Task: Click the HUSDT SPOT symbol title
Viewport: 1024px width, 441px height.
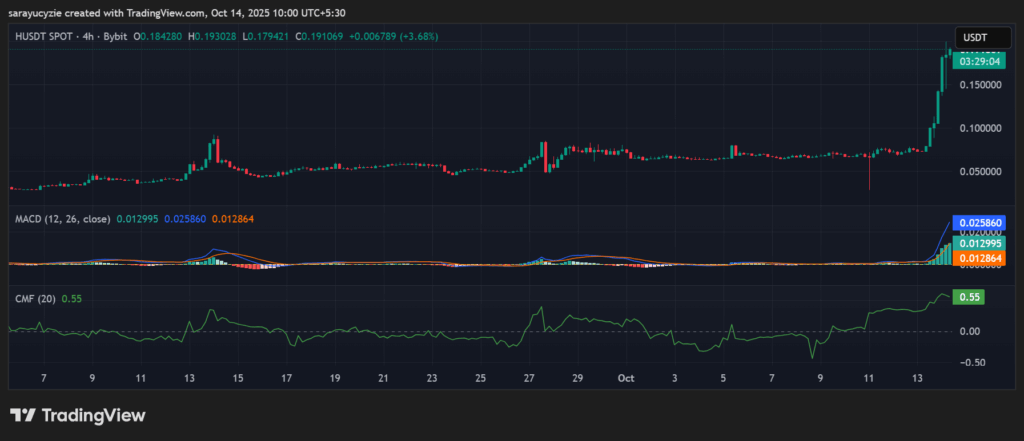Action: (x=45, y=36)
